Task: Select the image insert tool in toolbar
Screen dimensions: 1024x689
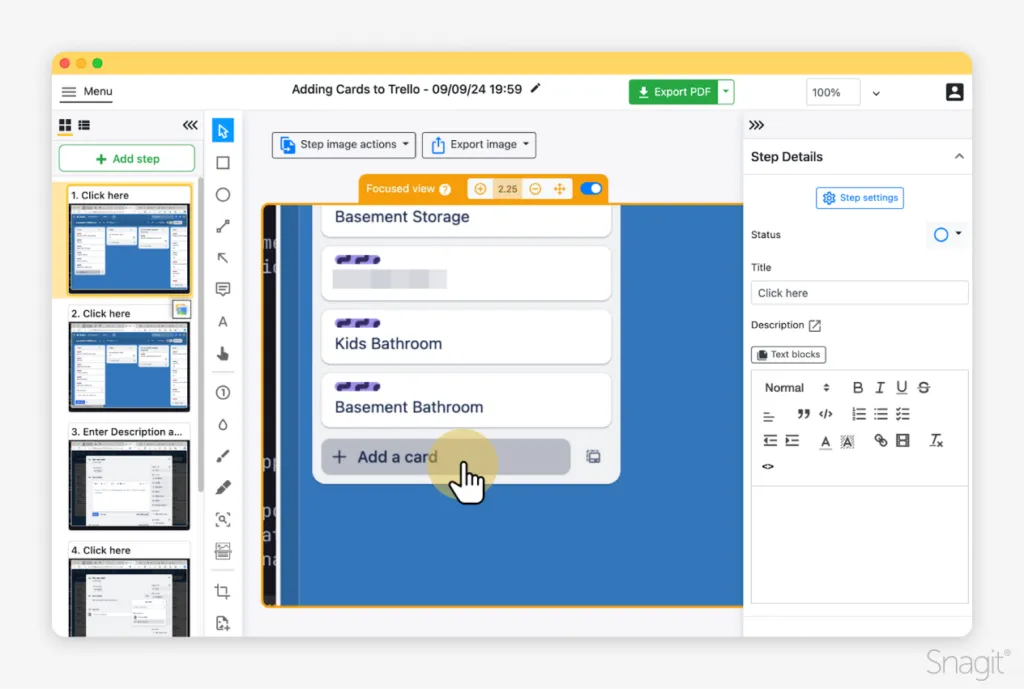Action: (x=223, y=551)
